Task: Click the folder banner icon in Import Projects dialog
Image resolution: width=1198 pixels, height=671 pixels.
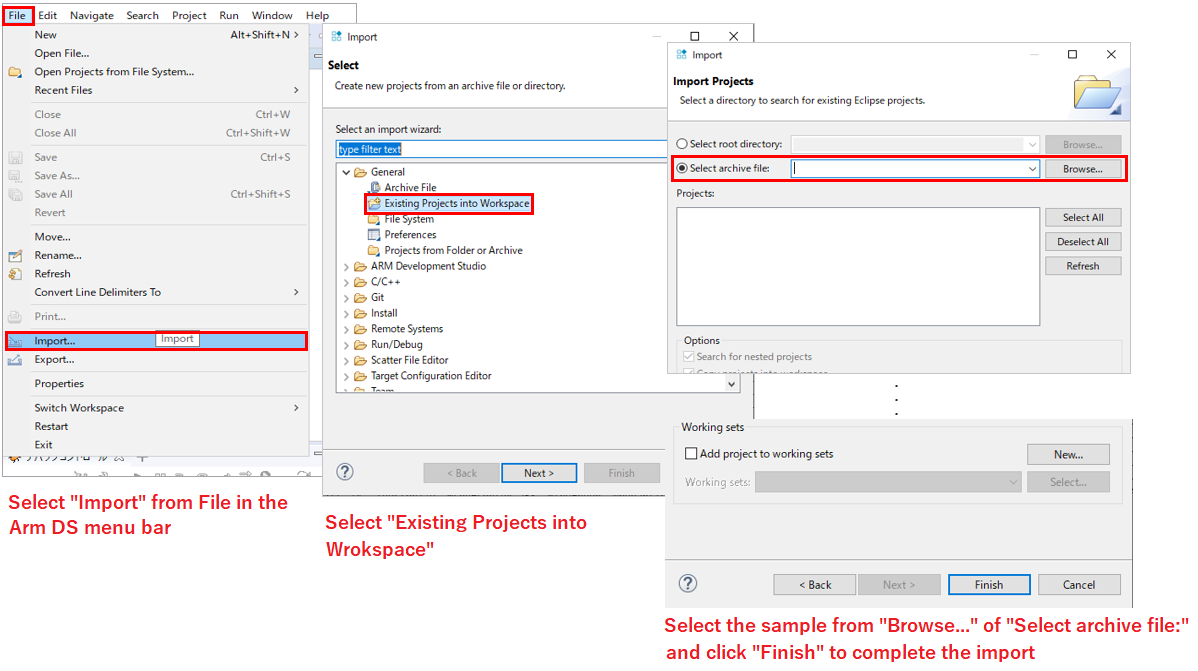Action: [1097, 91]
